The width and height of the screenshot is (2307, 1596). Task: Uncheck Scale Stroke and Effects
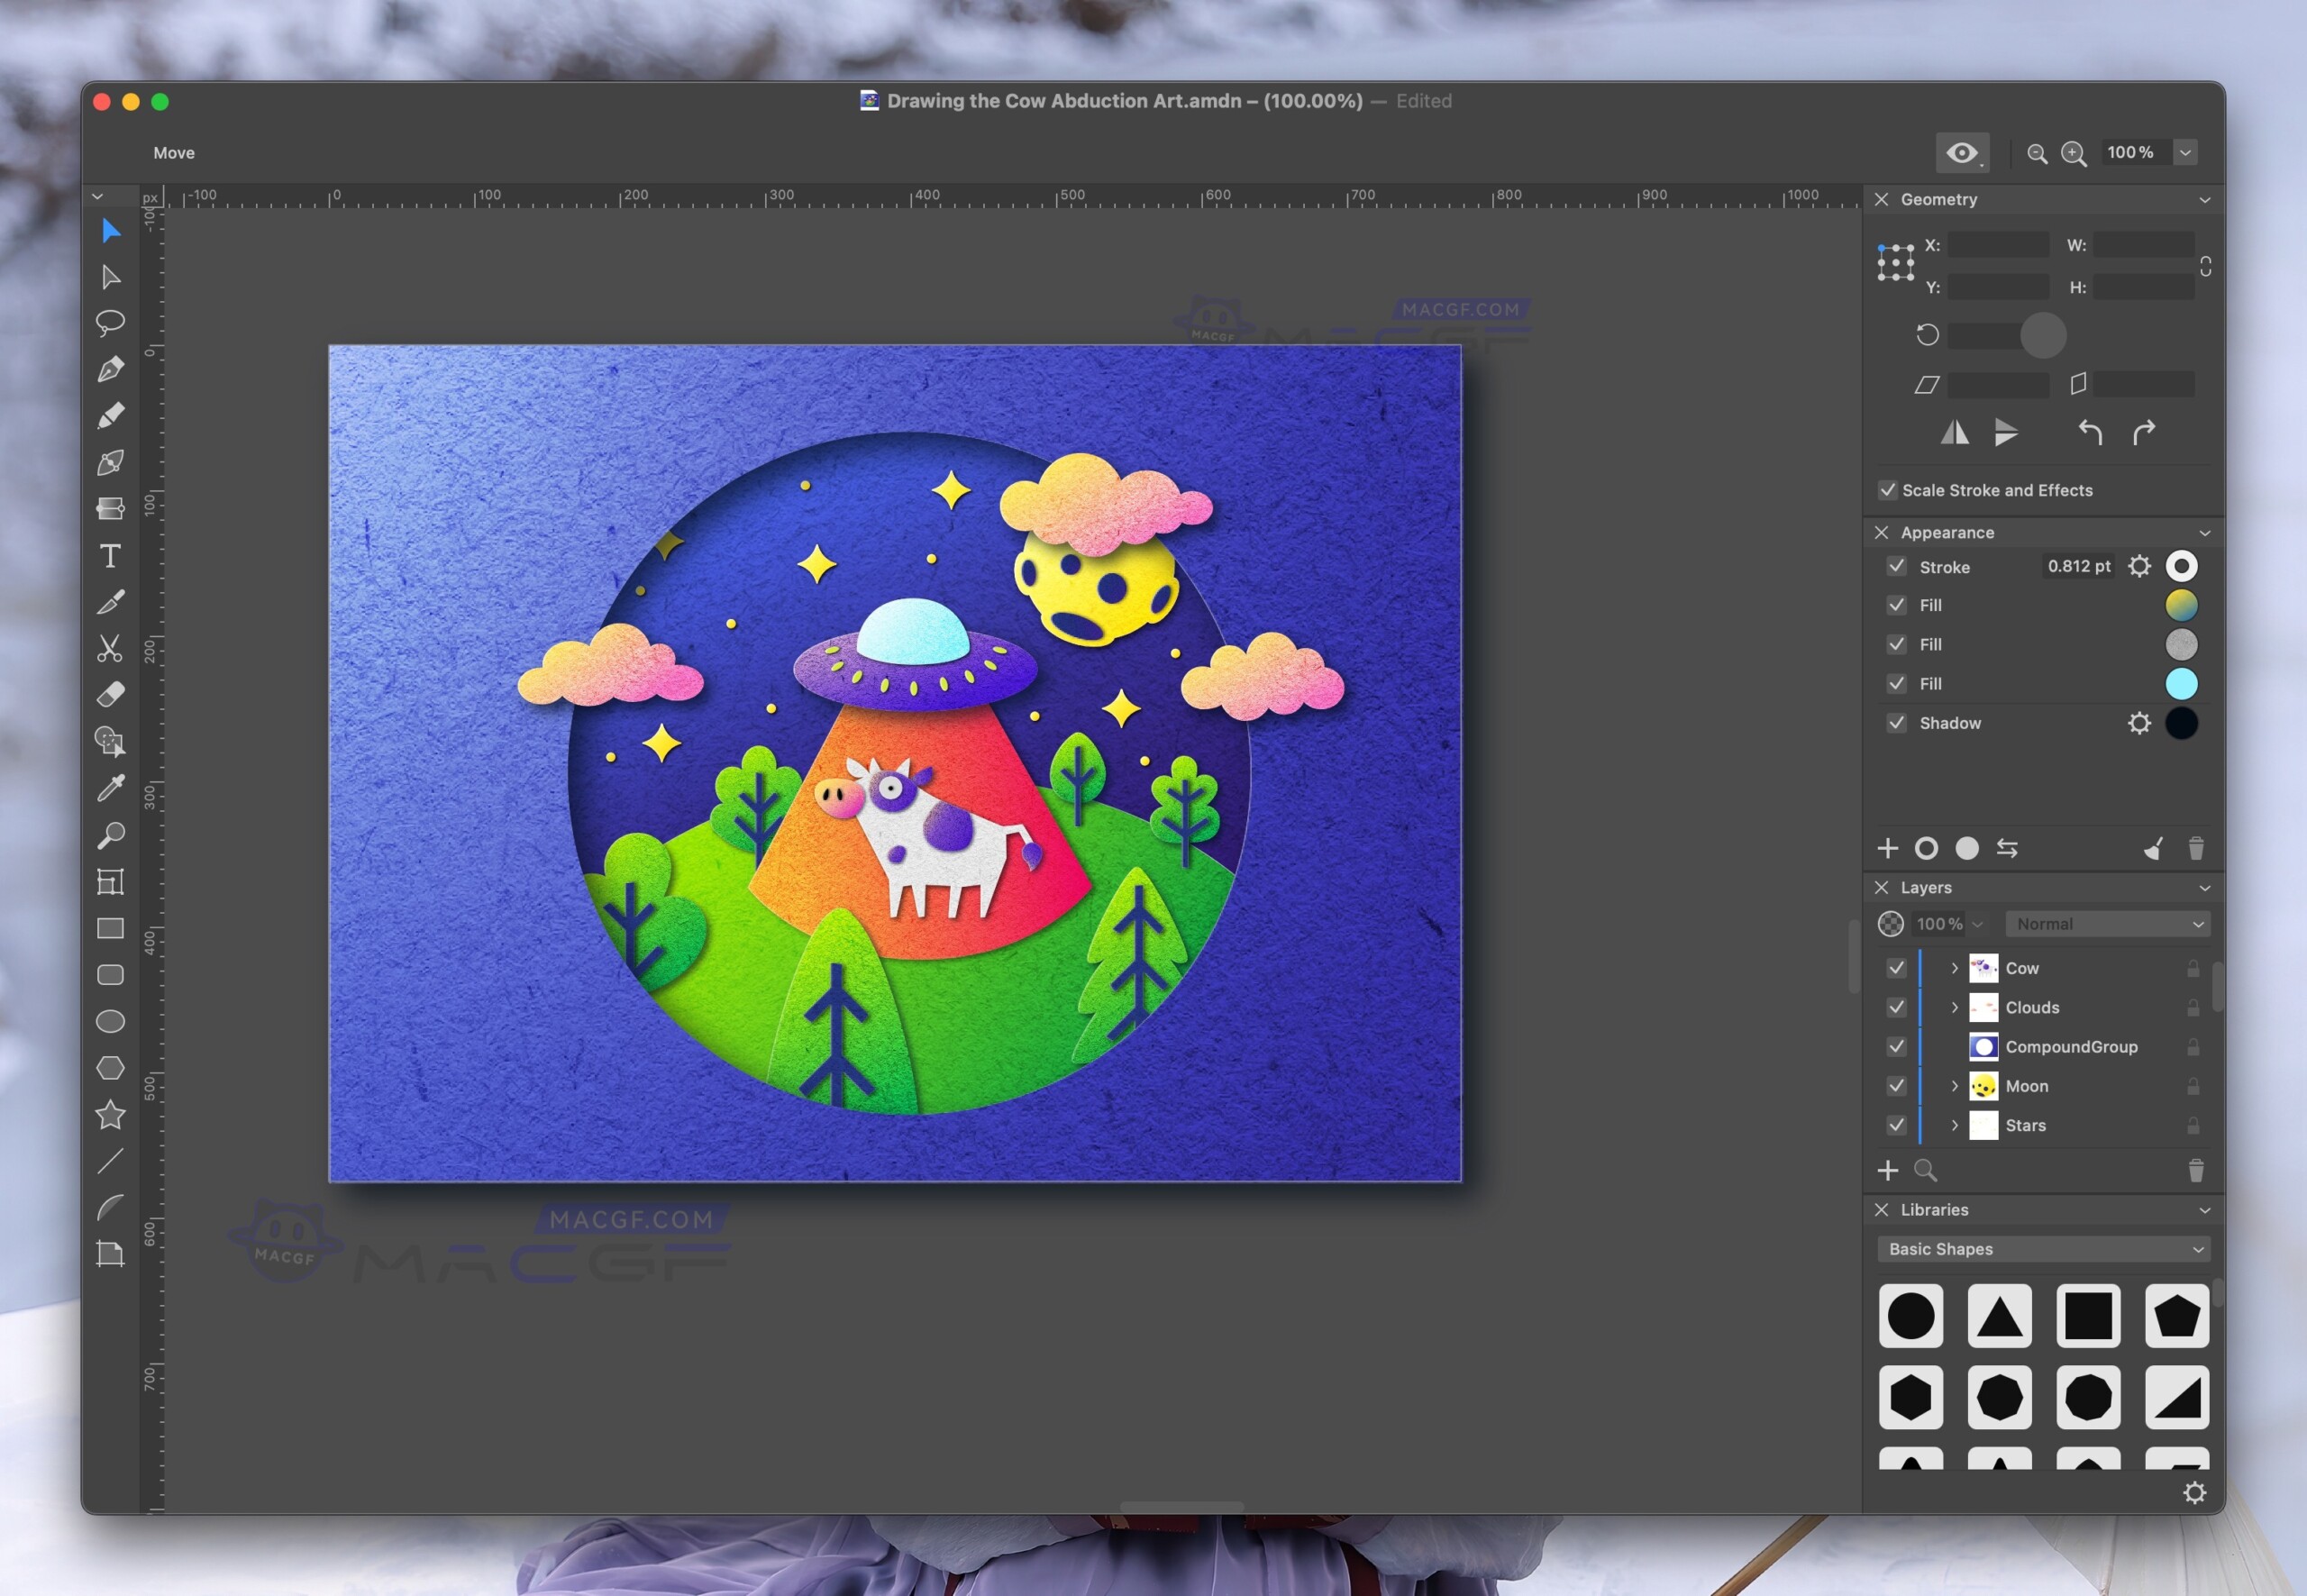pyautogui.click(x=1887, y=490)
